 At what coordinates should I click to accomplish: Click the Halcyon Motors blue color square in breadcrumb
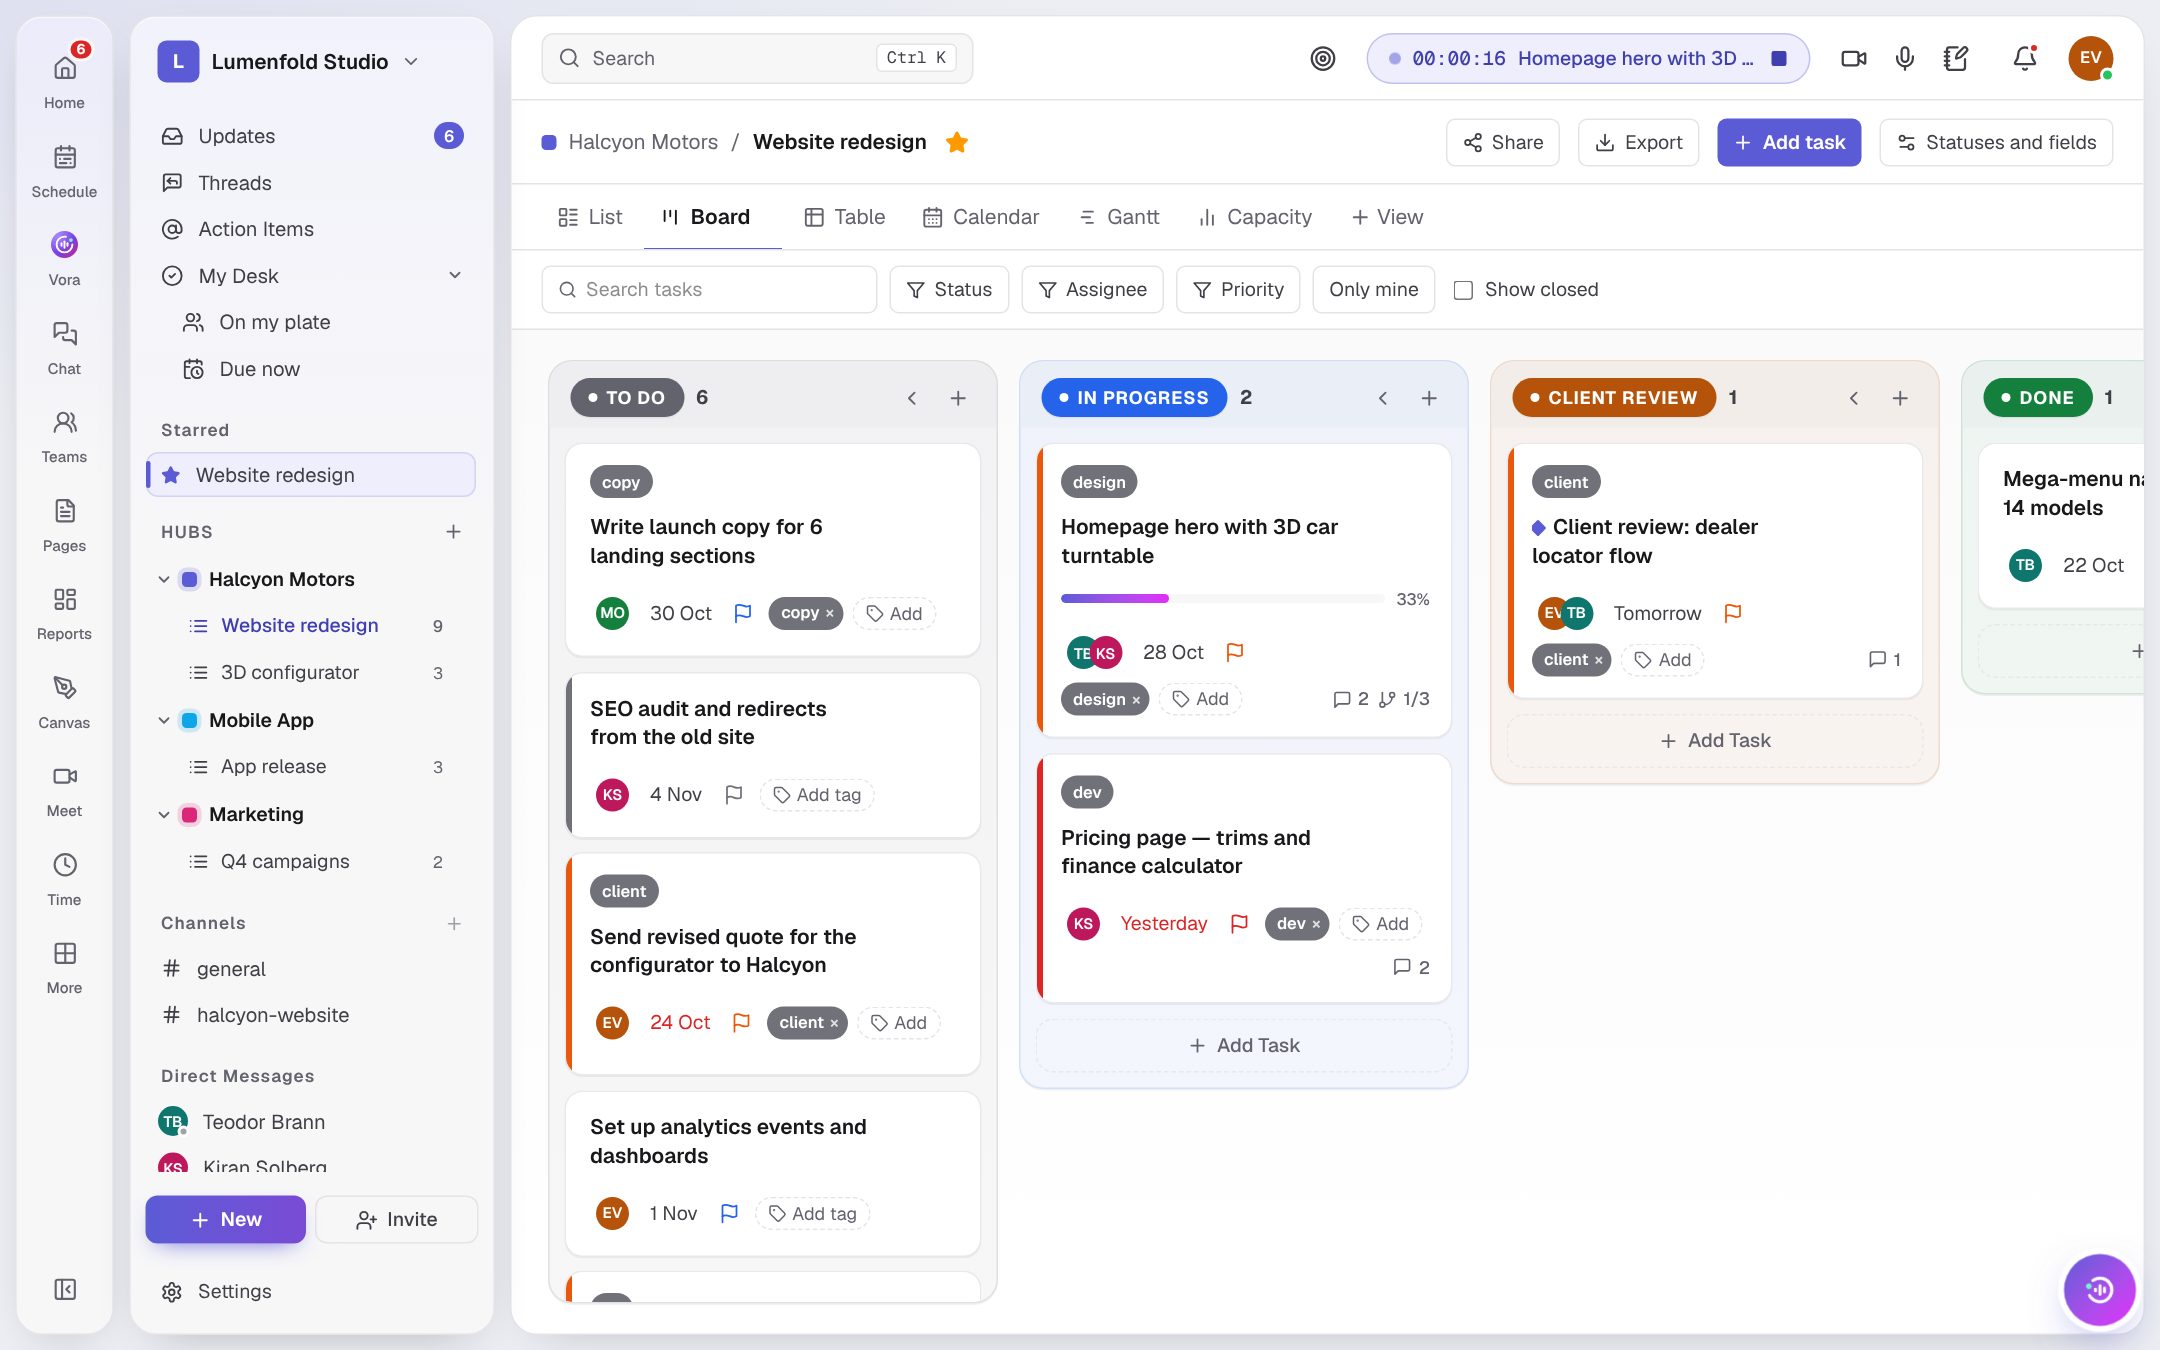[548, 142]
